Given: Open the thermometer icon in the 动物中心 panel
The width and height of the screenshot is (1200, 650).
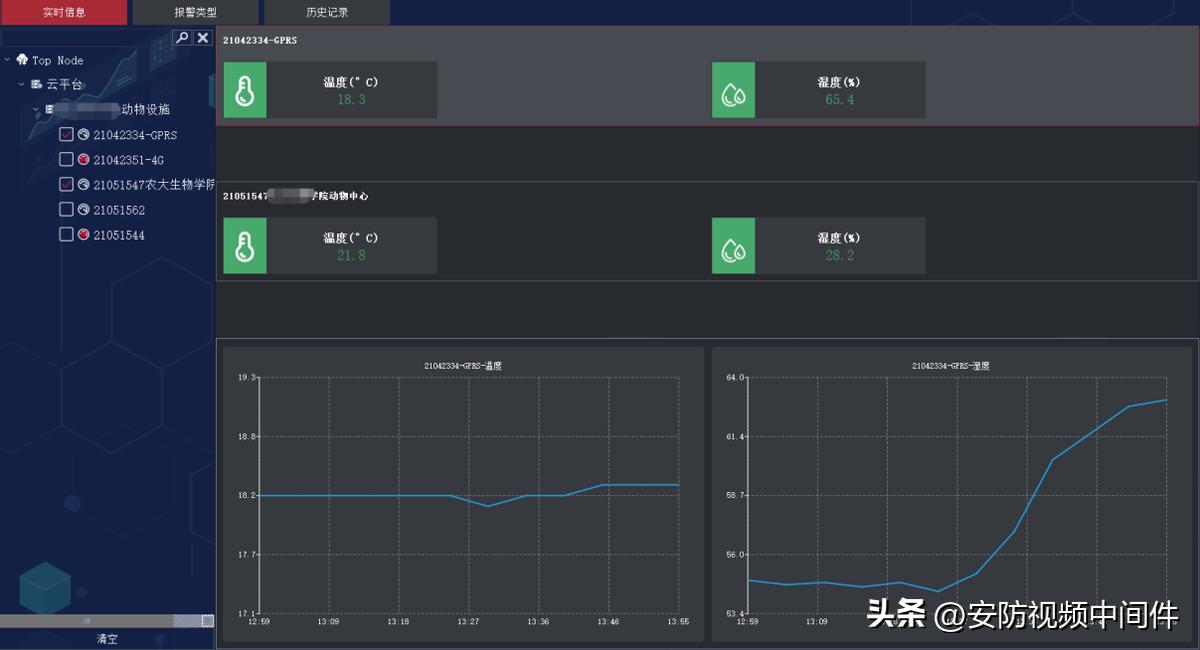Looking at the screenshot, I should tap(245, 245).
